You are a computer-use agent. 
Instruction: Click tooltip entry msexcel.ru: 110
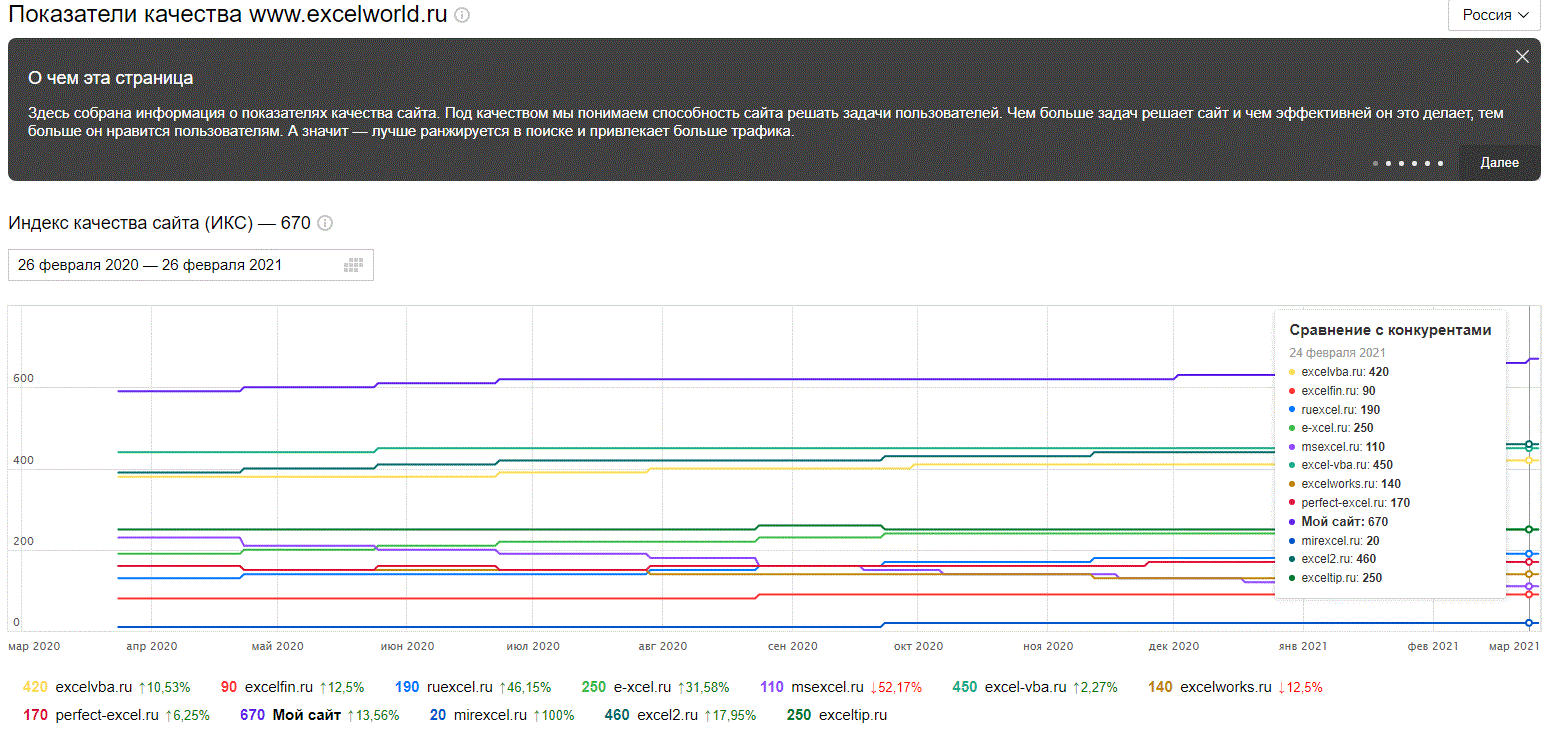(1337, 447)
